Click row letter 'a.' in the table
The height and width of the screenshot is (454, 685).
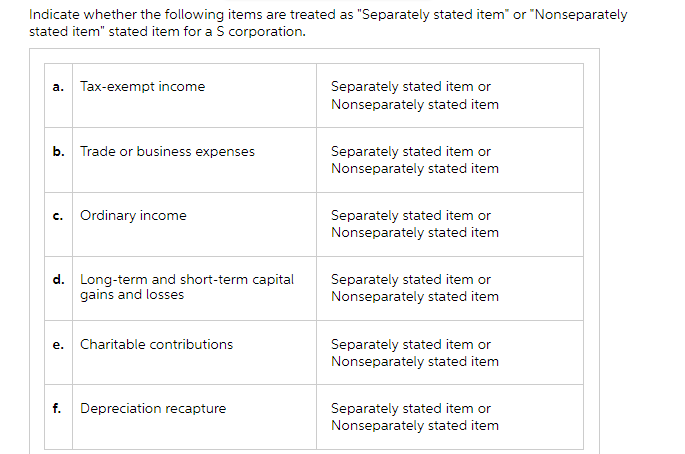[58, 87]
